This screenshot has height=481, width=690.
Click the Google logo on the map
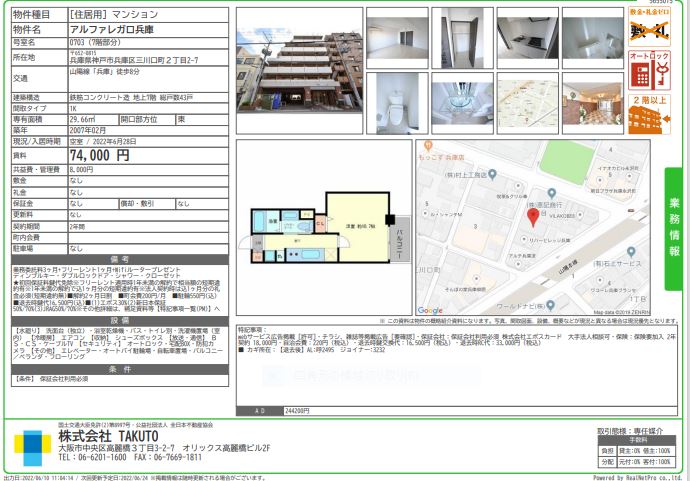(430, 311)
